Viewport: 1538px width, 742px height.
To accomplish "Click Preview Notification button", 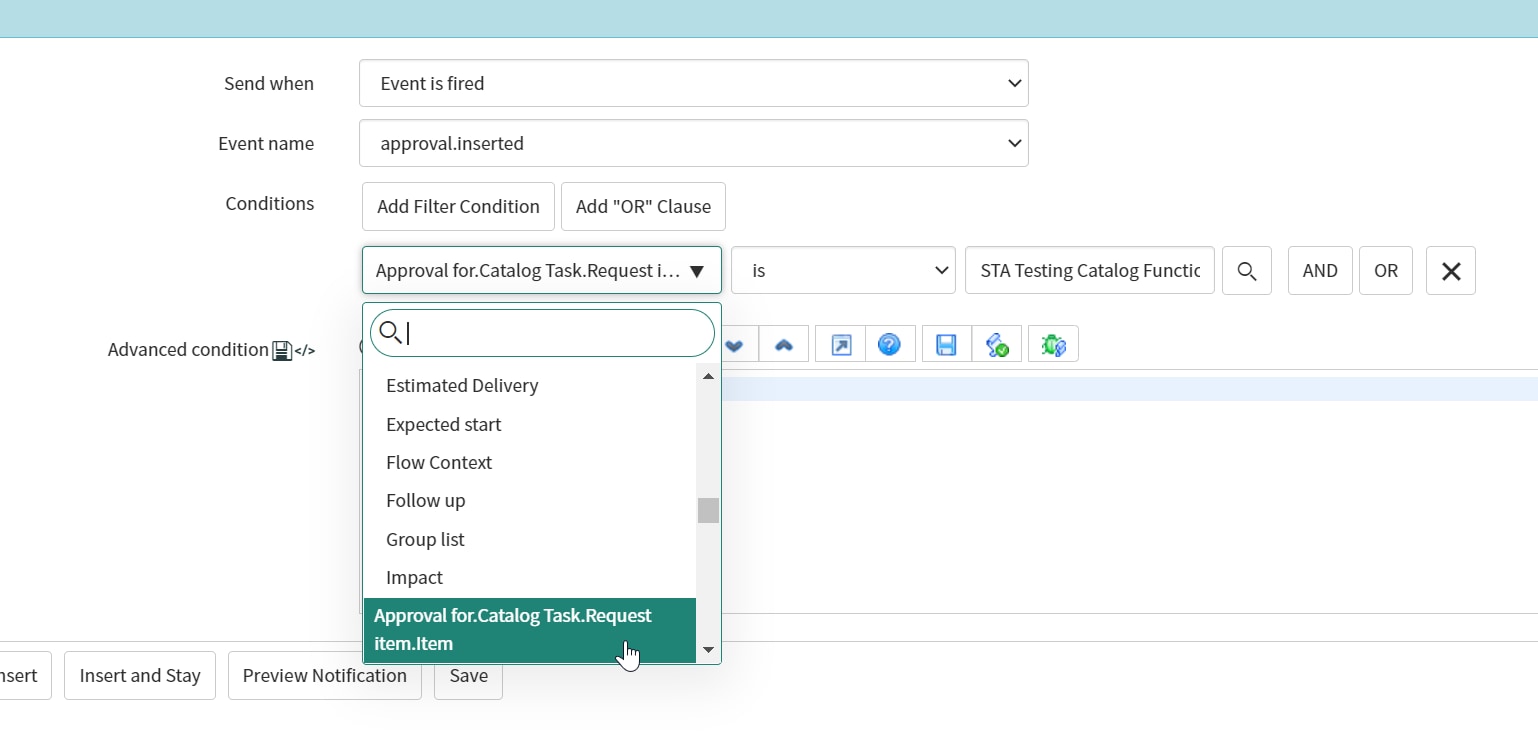I will [x=325, y=676].
